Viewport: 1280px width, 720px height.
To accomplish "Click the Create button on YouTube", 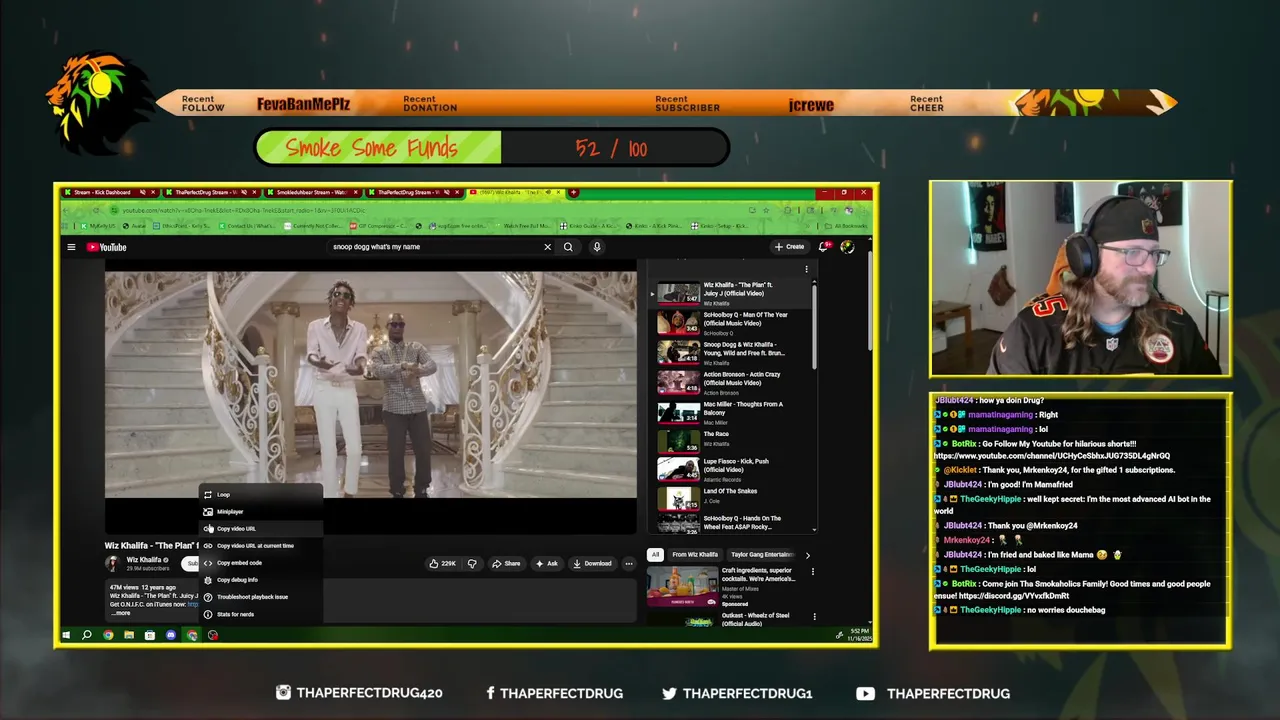I will [789, 247].
